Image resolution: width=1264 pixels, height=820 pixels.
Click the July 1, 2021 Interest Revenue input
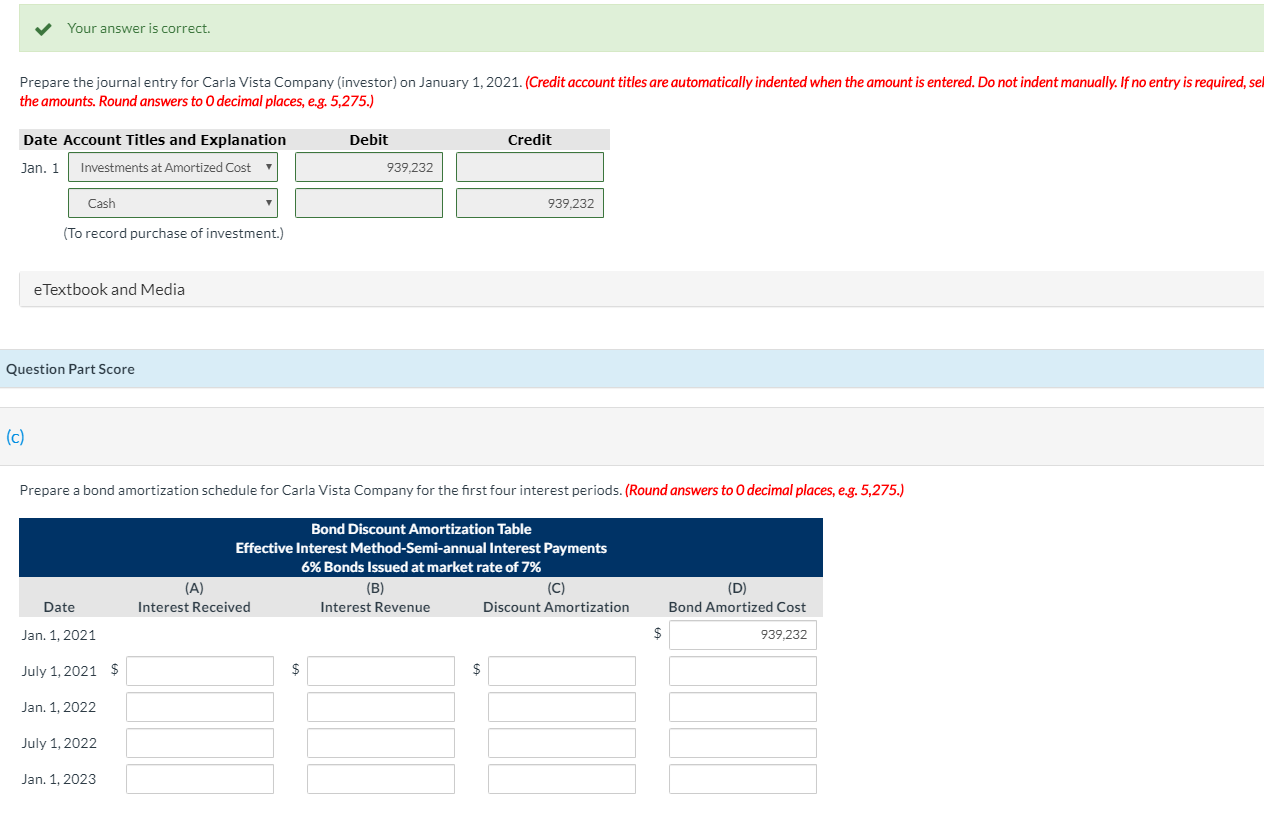pyautogui.click(x=380, y=670)
